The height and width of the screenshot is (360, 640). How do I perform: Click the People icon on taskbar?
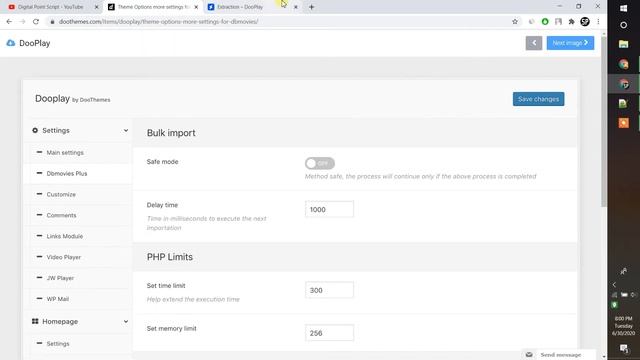click(623, 271)
